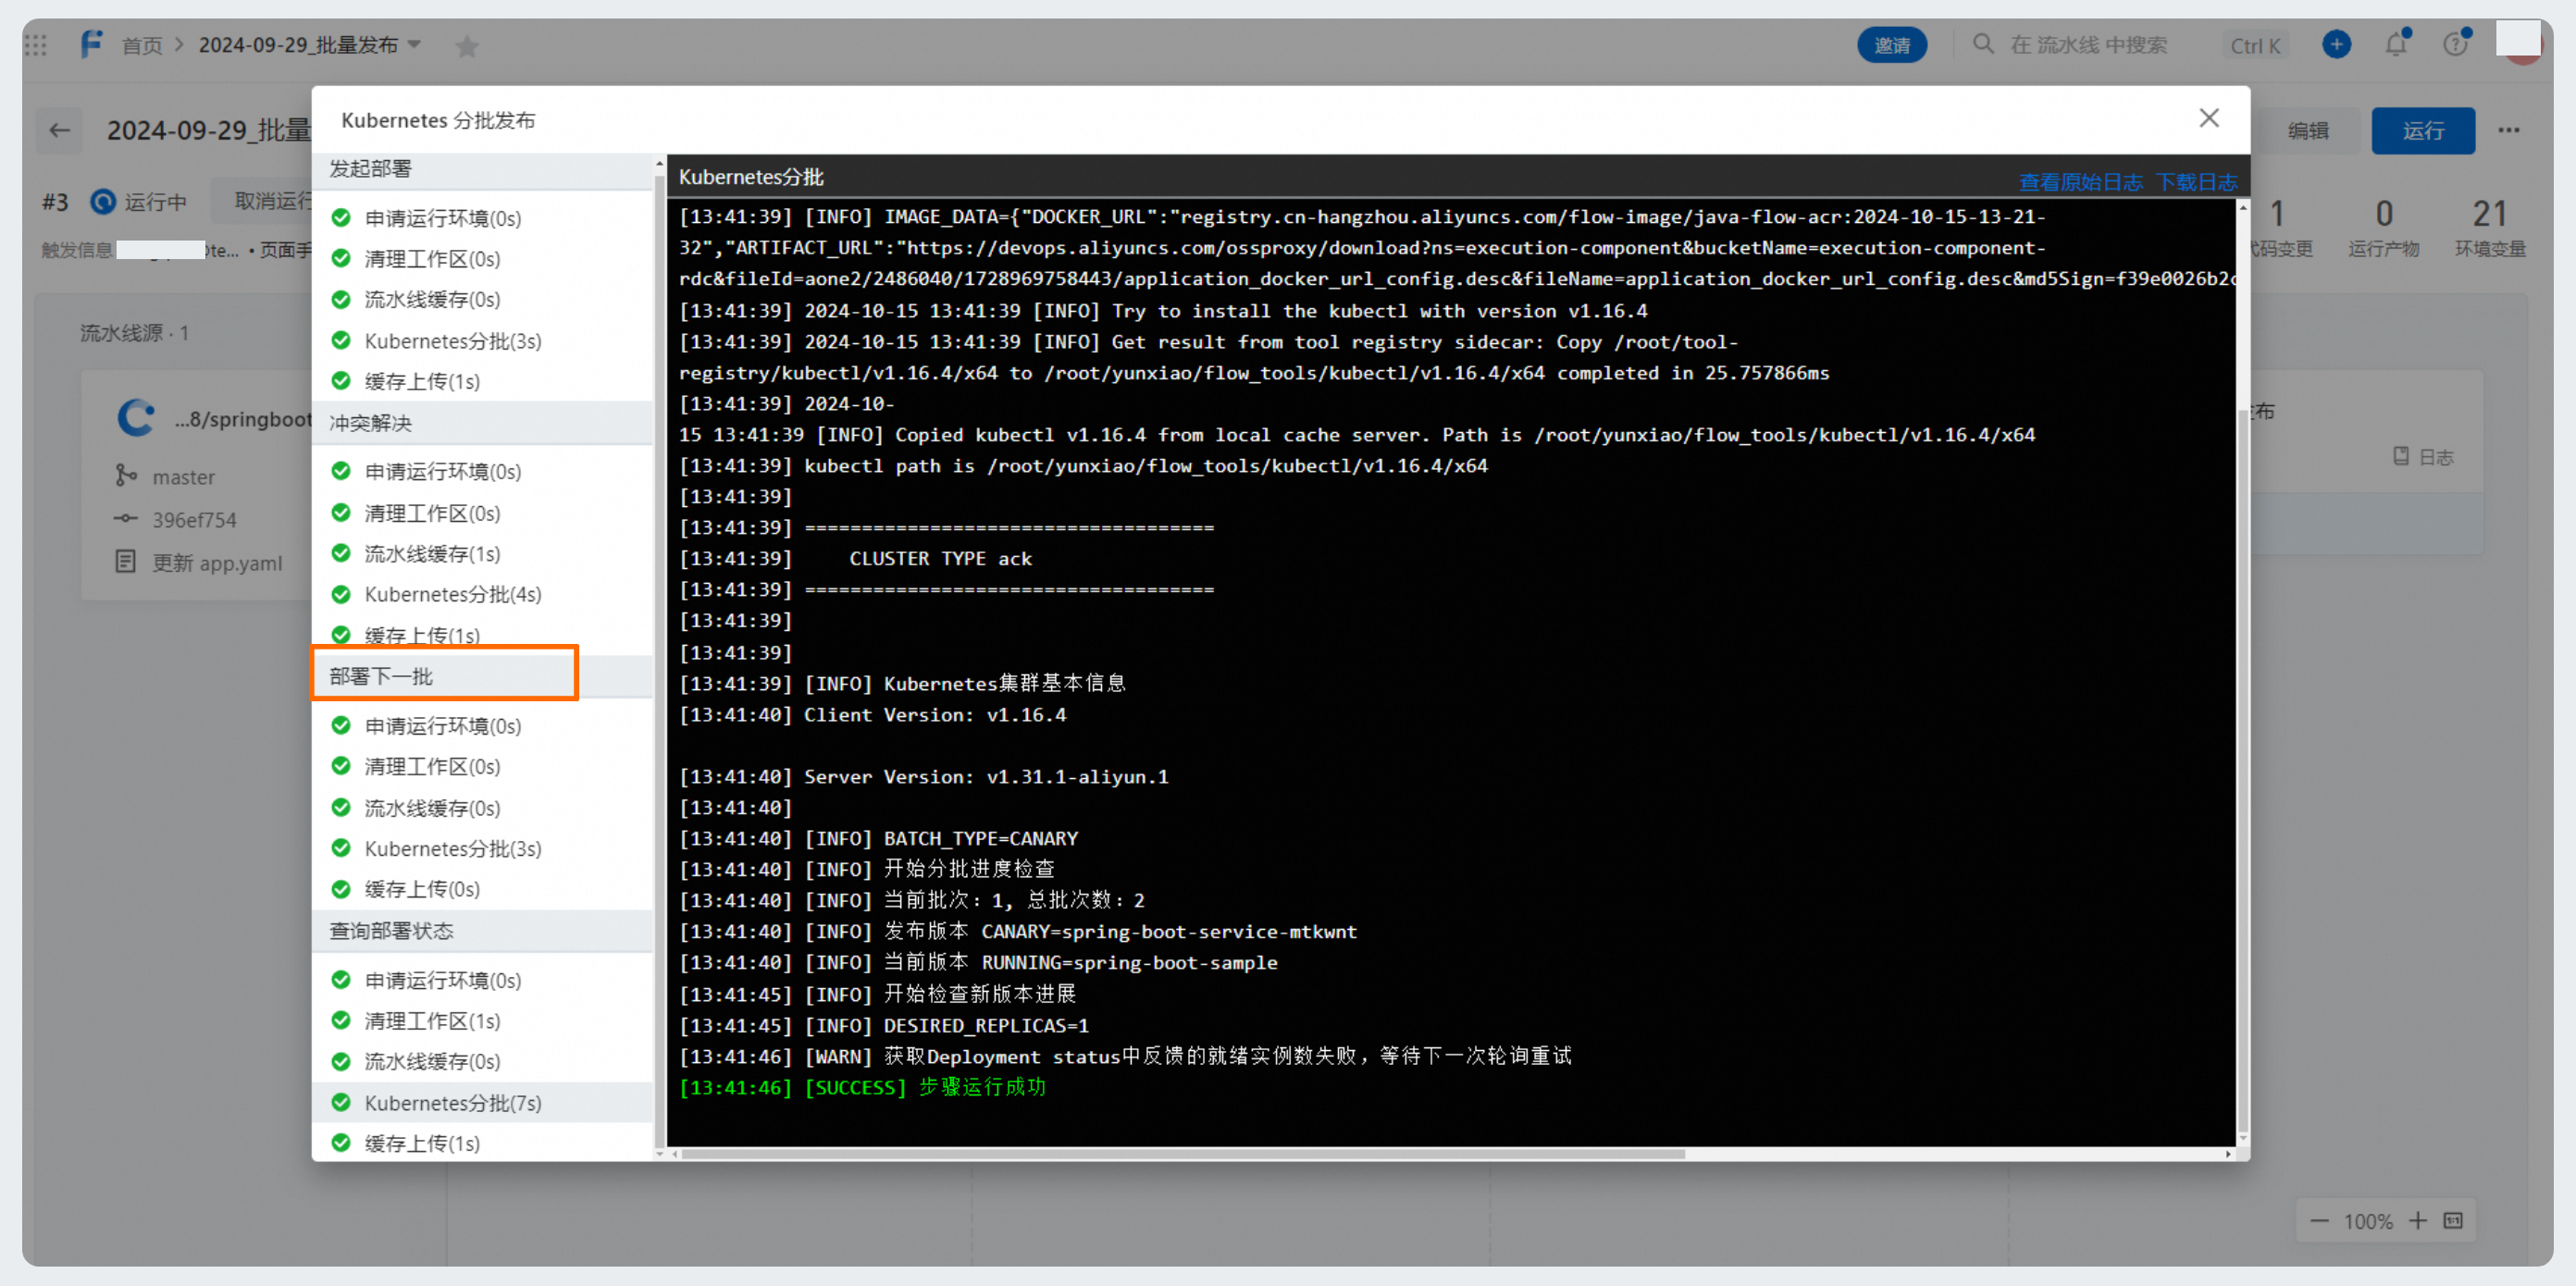
Task: Click the blue plus create icon
Action: click(2336, 44)
